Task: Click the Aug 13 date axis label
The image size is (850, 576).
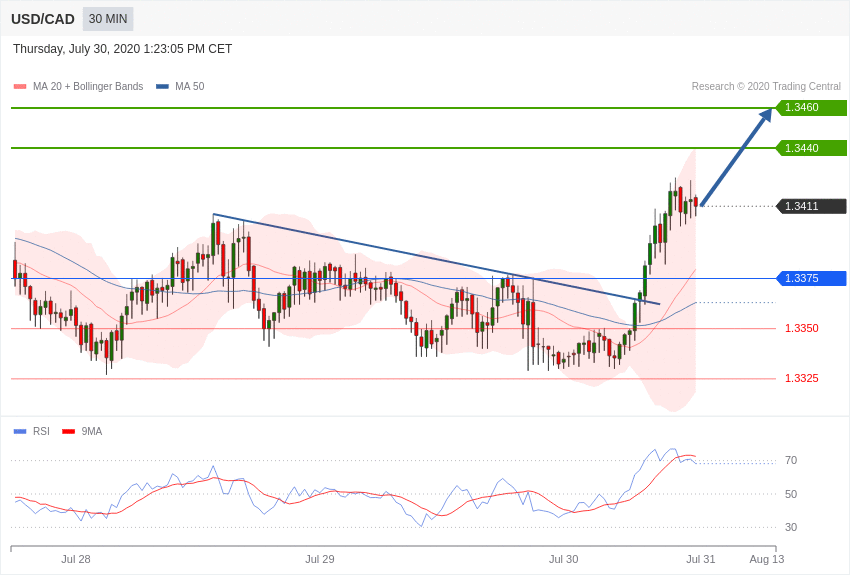Action: tap(767, 559)
